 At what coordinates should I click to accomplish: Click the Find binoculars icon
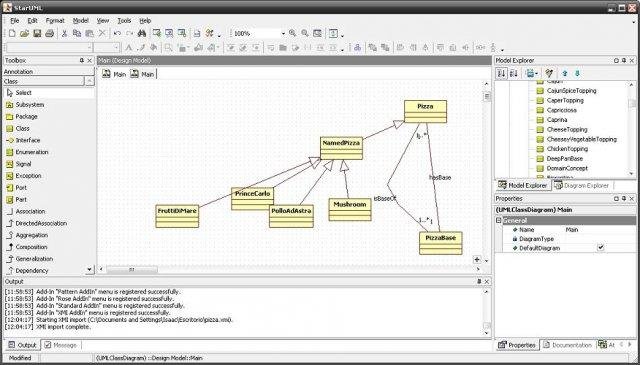(x=142, y=33)
